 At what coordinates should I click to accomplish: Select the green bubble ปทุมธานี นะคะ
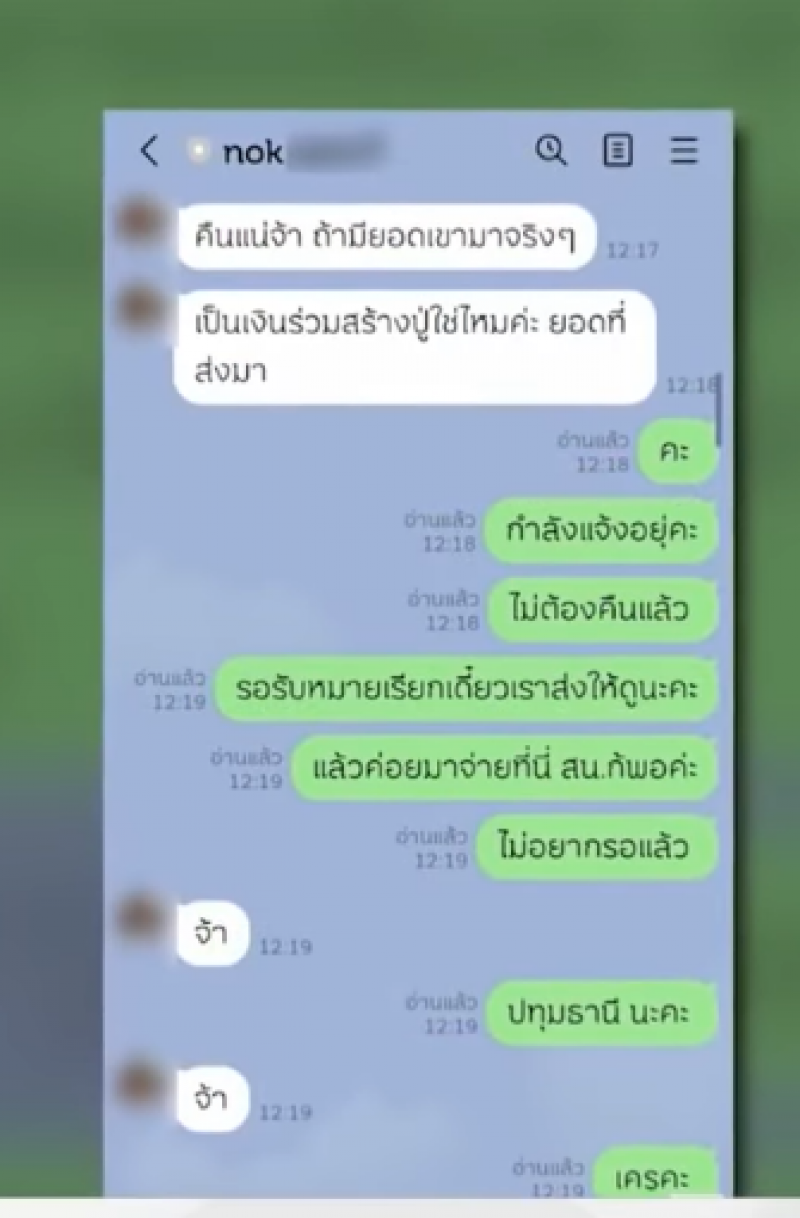click(601, 1014)
